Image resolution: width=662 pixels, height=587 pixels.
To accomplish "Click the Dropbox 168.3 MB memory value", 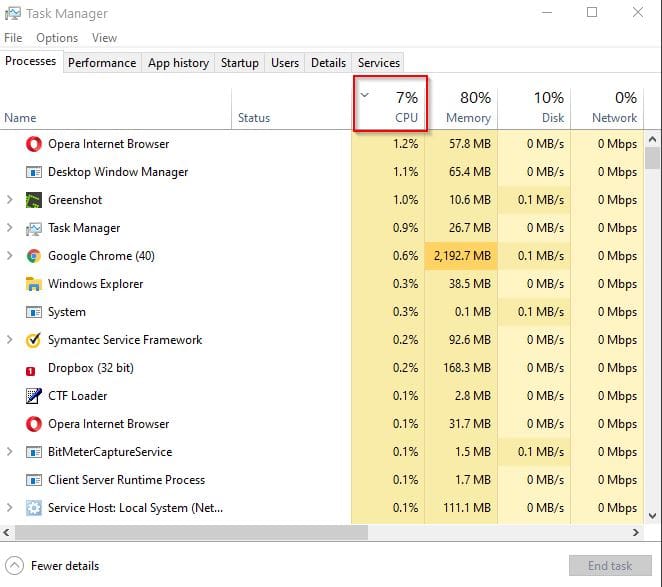I will 467,368.
